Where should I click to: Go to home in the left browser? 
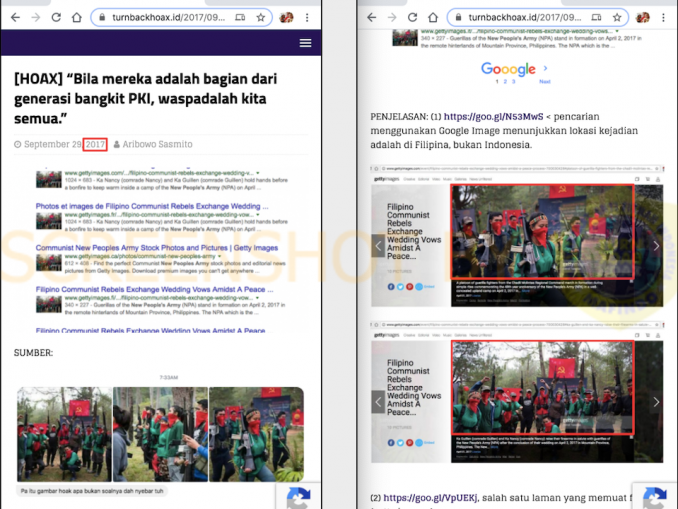77,17
